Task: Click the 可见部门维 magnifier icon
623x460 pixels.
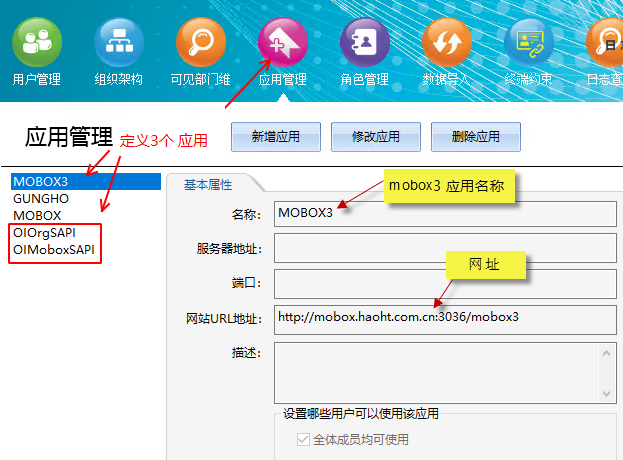Action: 200,42
